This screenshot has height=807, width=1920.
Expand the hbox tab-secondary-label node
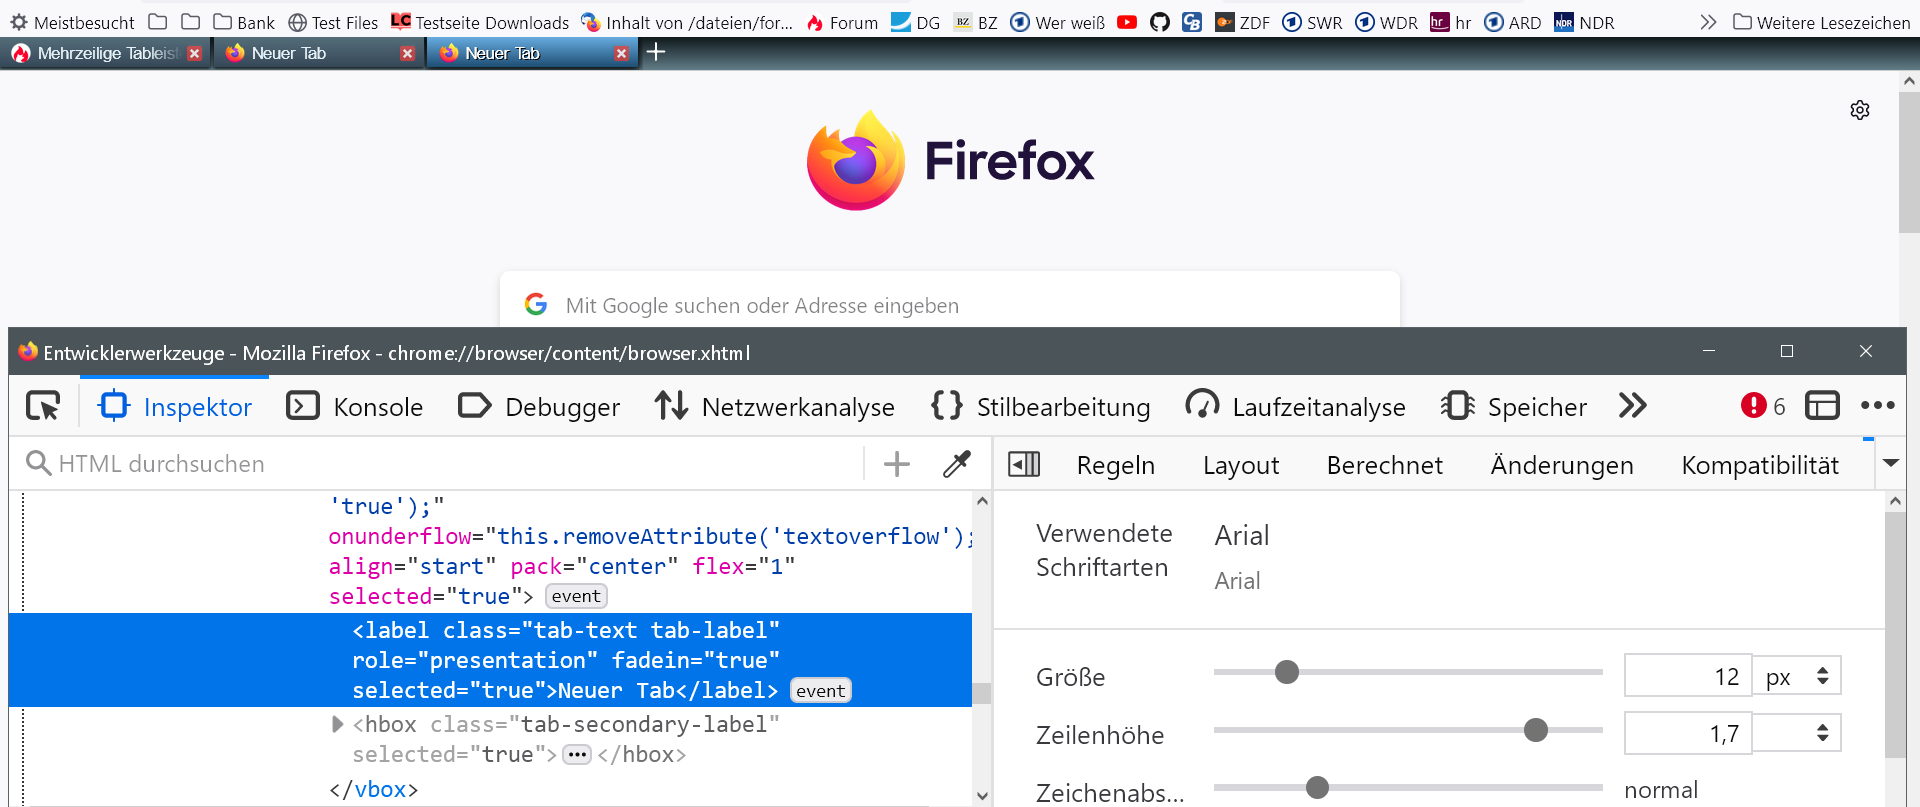pyautogui.click(x=337, y=724)
